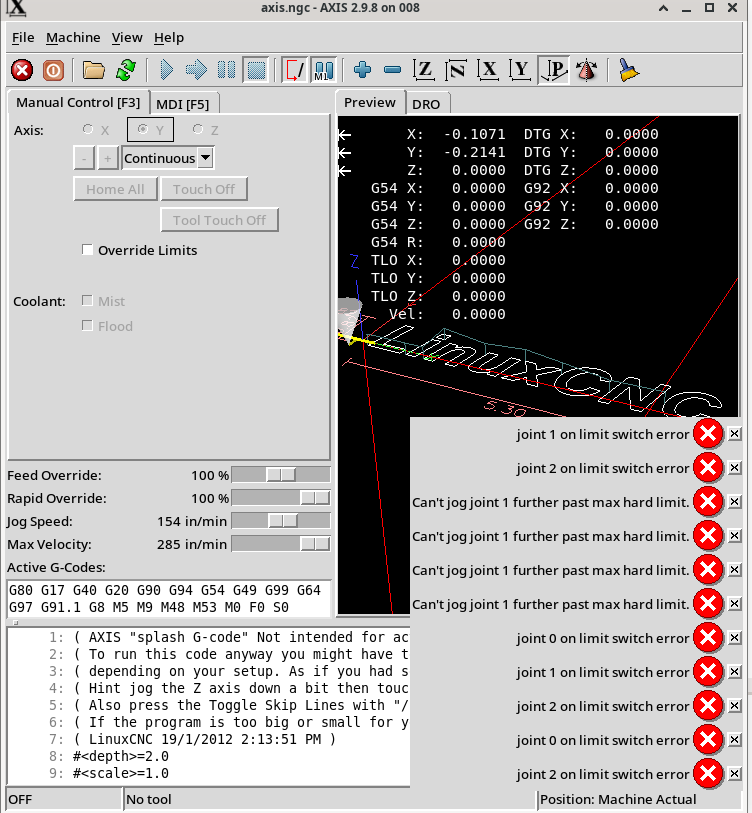Open the View menu
The height and width of the screenshot is (813, 752).
click(127, 37)
